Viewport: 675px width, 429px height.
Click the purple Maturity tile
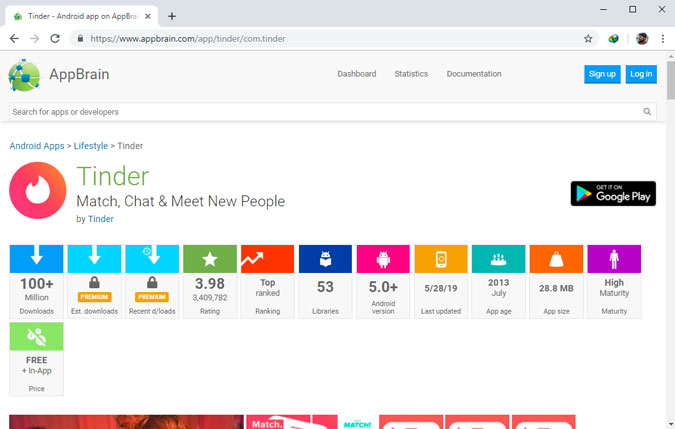coord(614,281)
